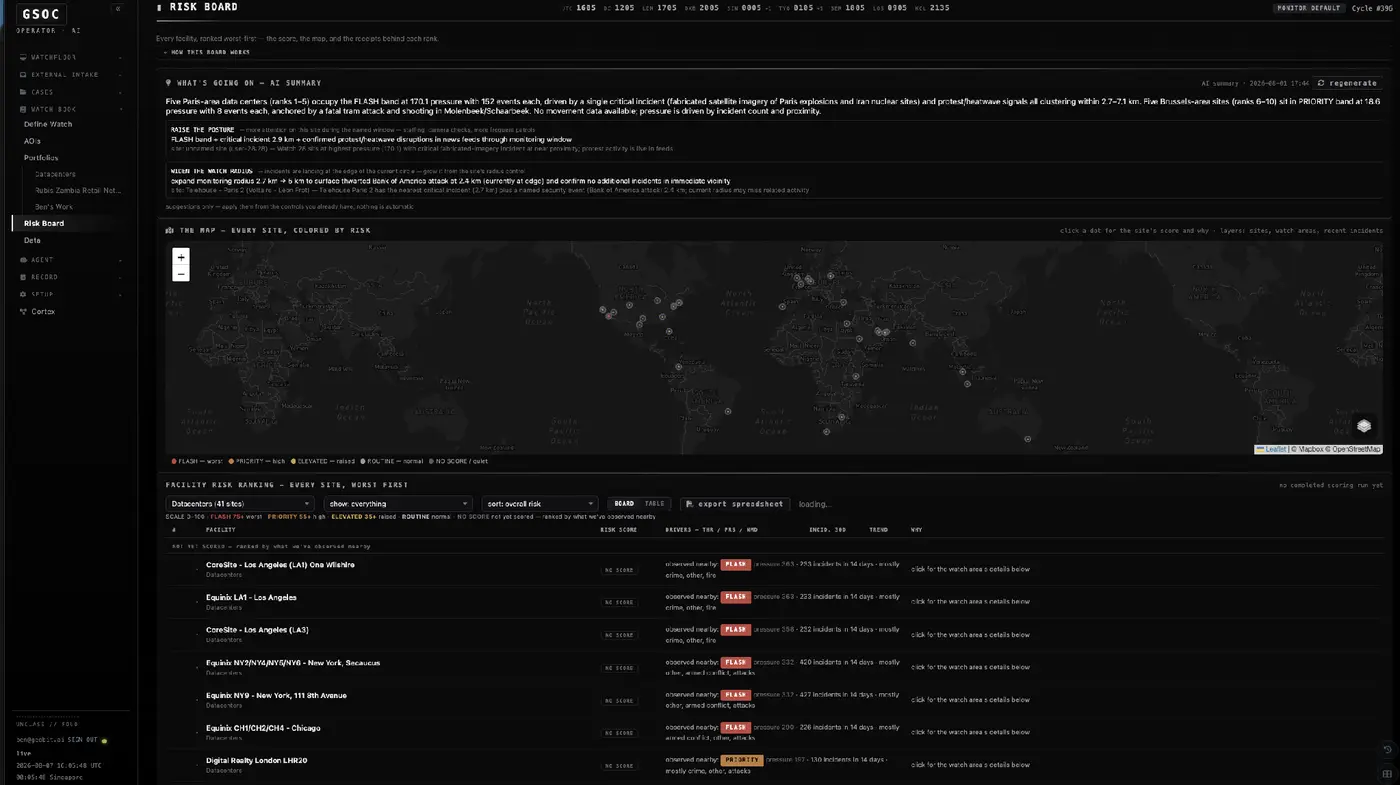Open the Rubis Zambia Retail portfolio in the sidebar
The width and height of the screenshot is (1400, 785).
tap(78, 190)
